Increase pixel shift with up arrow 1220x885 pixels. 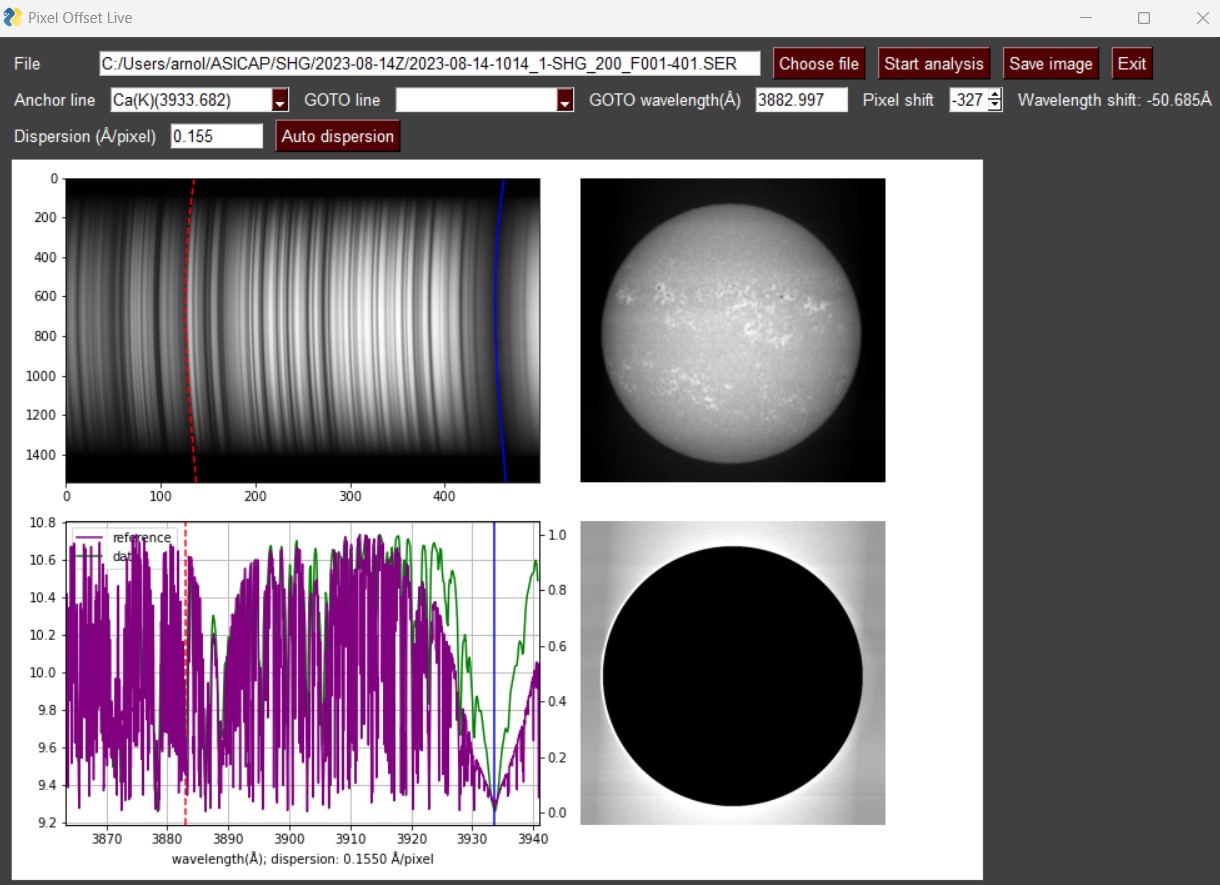(x=995, y=95)
